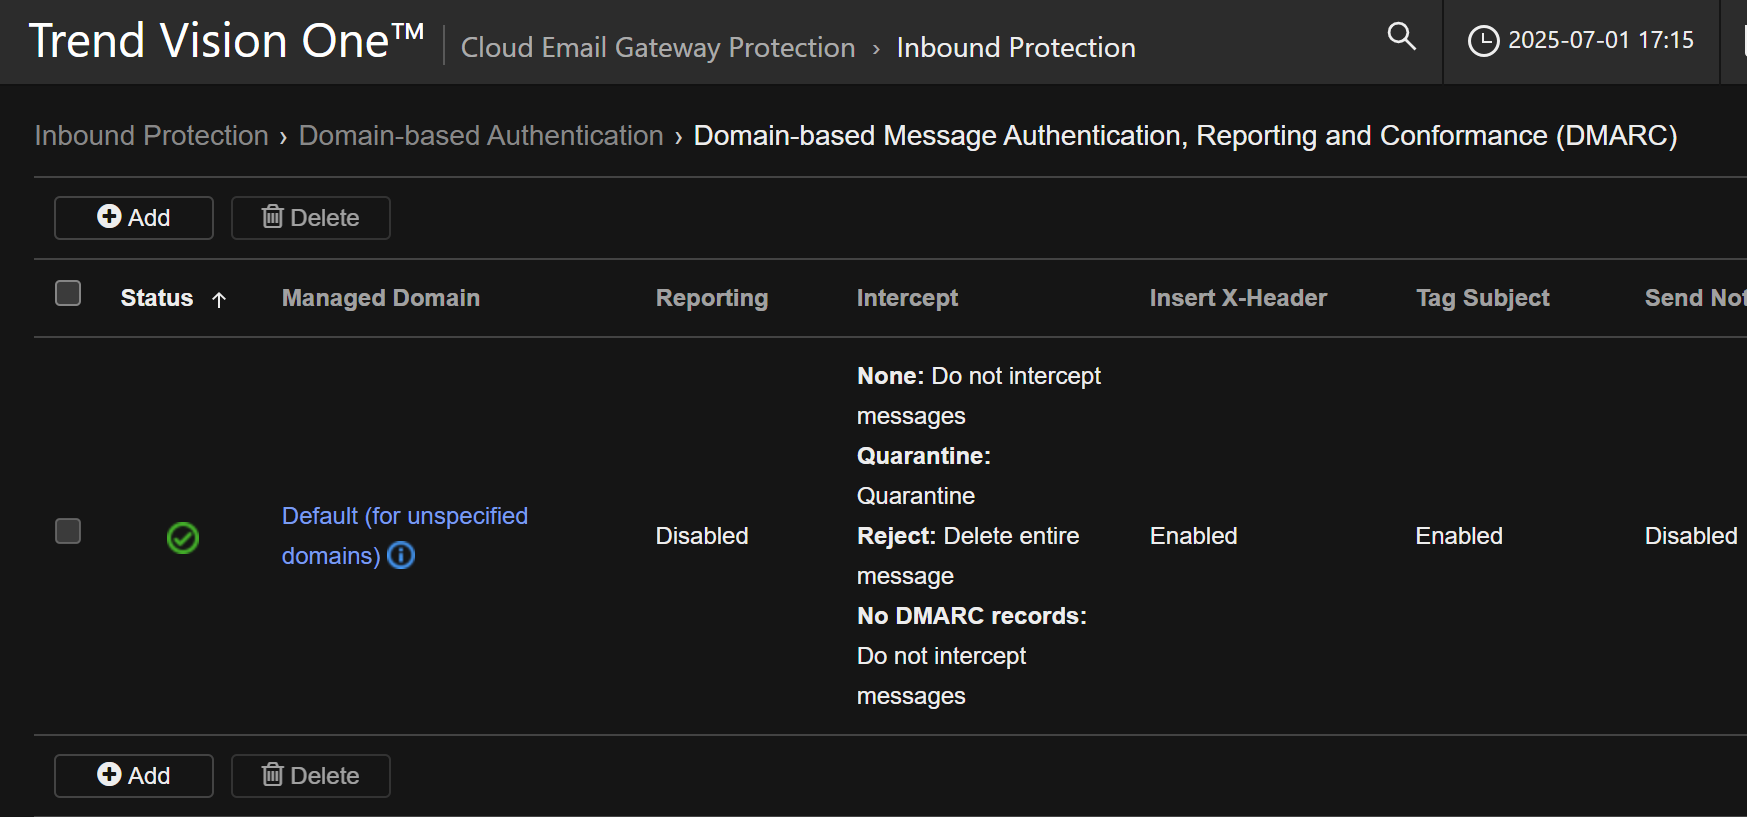Screen dimensions: 1747x817
Task: Sort by the Managed Domain column
Action: (380, 298)
